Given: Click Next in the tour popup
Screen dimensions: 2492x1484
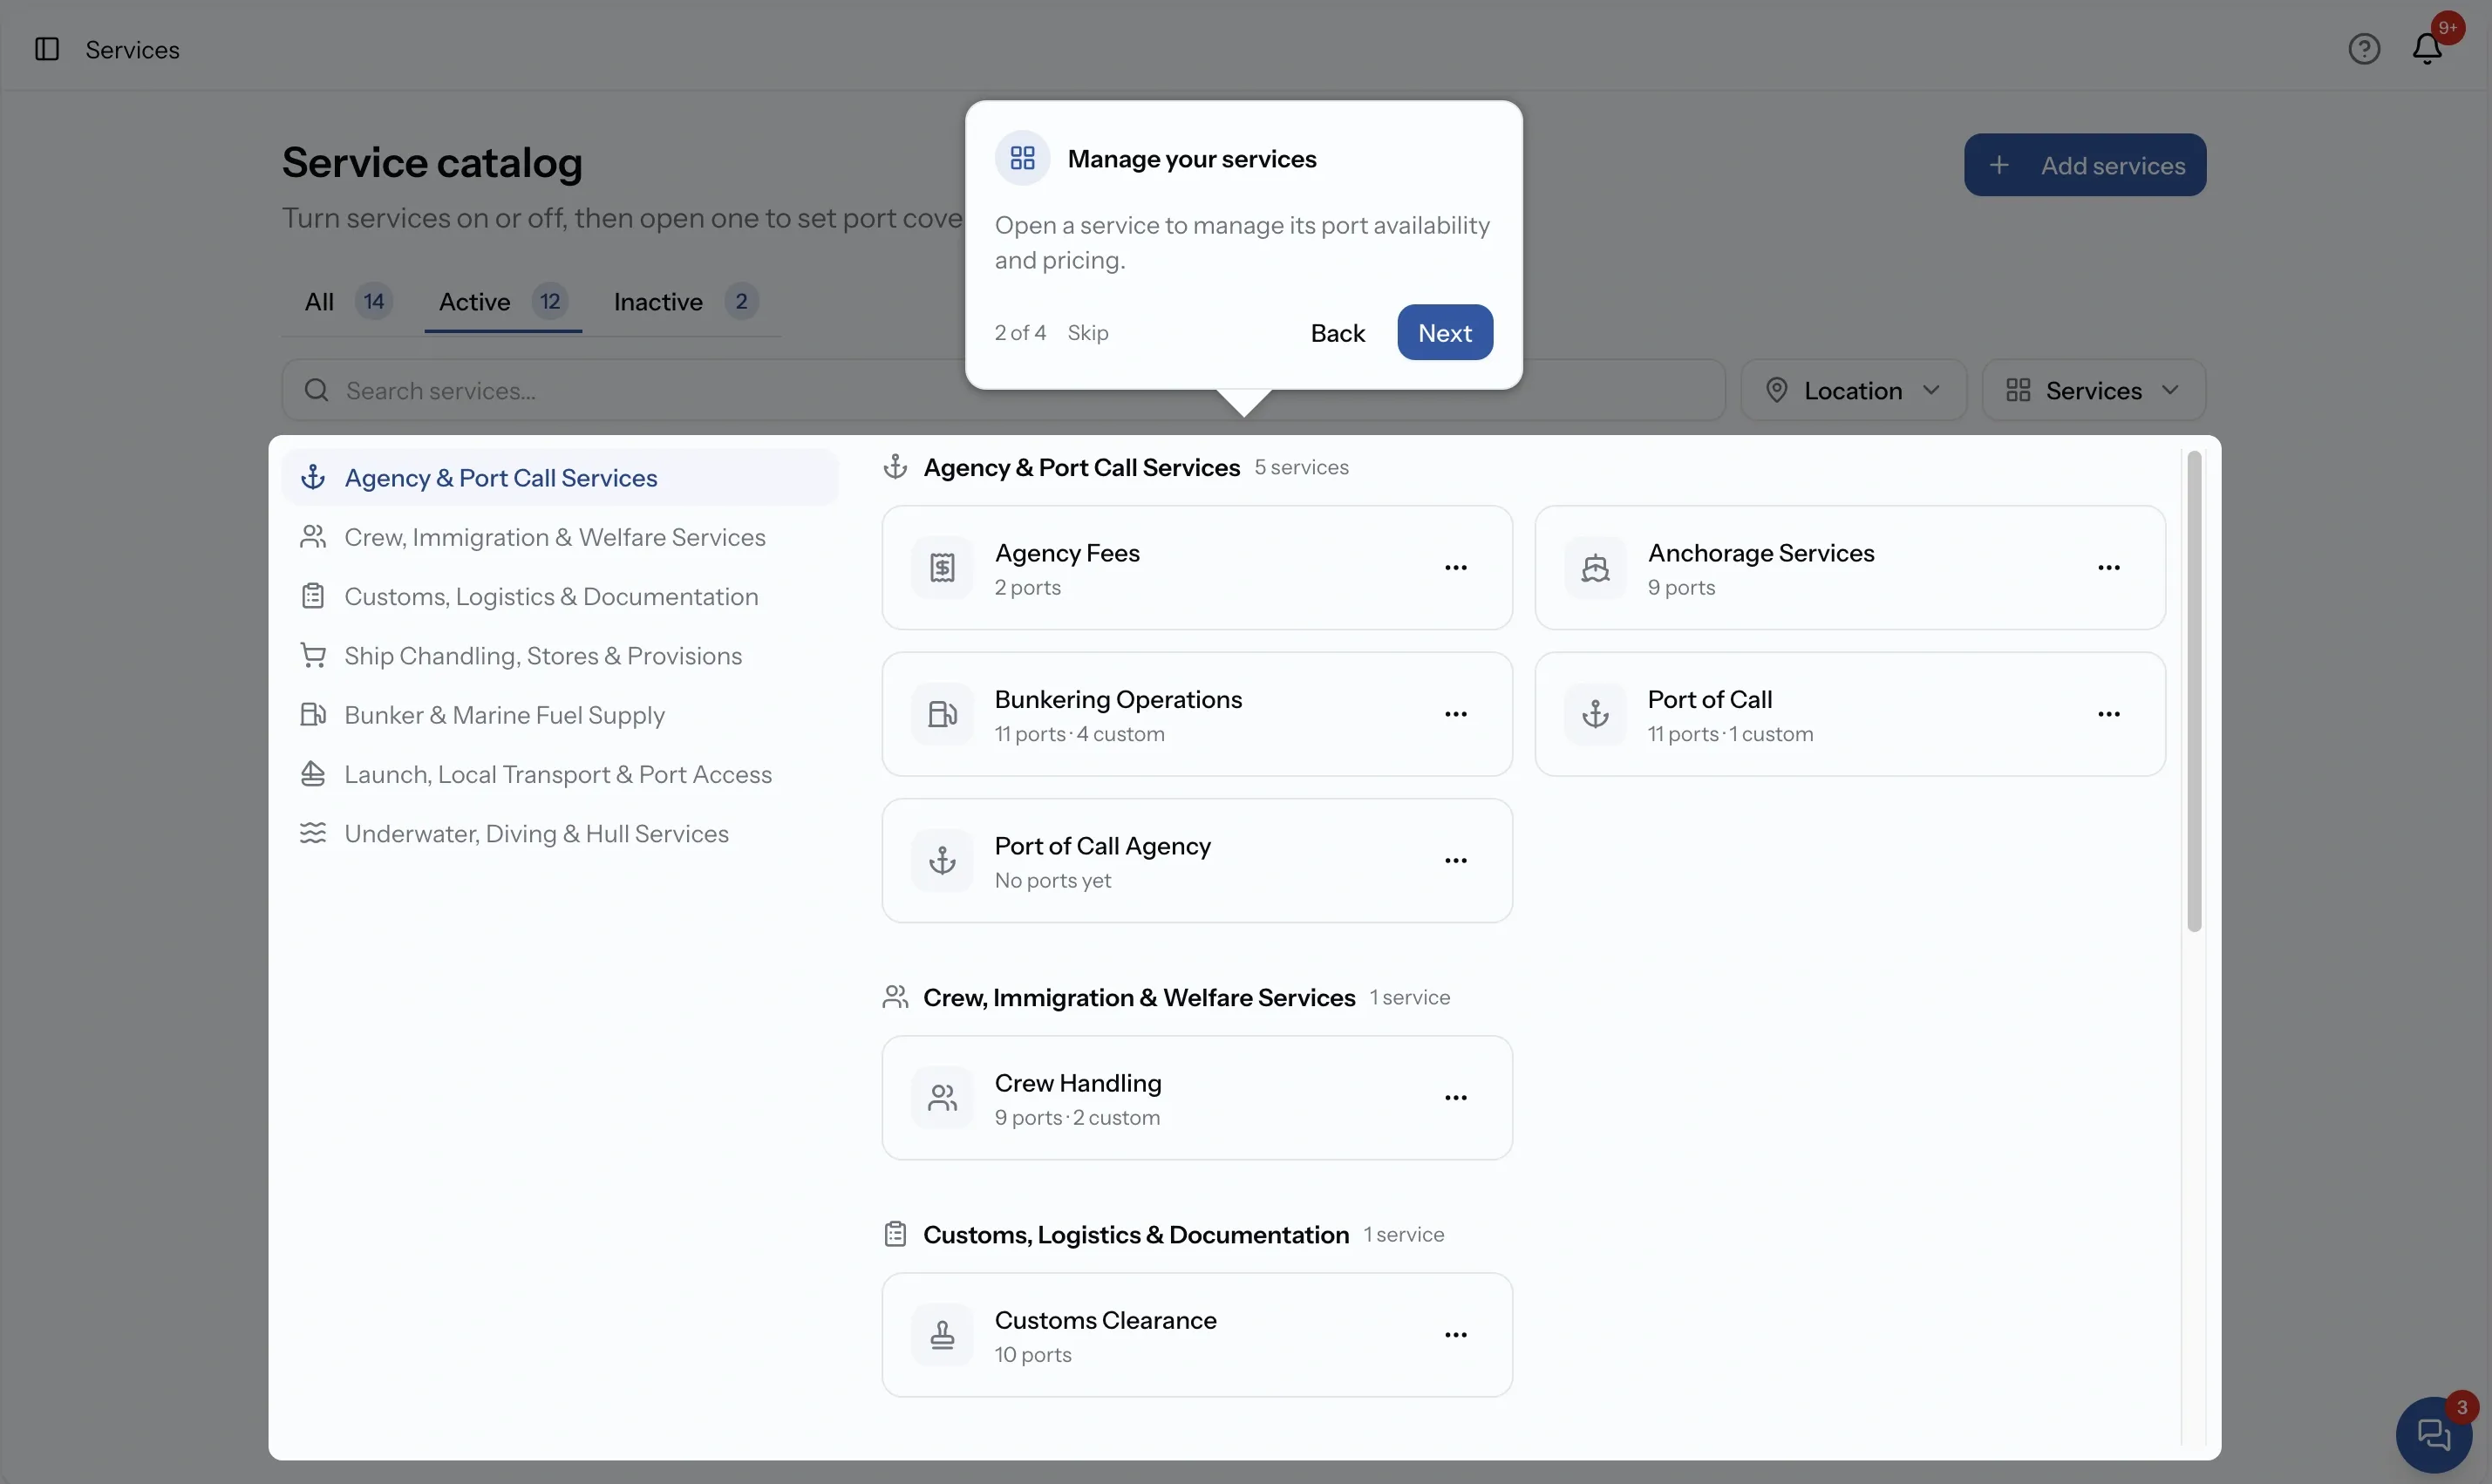Looking at the screenshot, I should coord(1445,332).
